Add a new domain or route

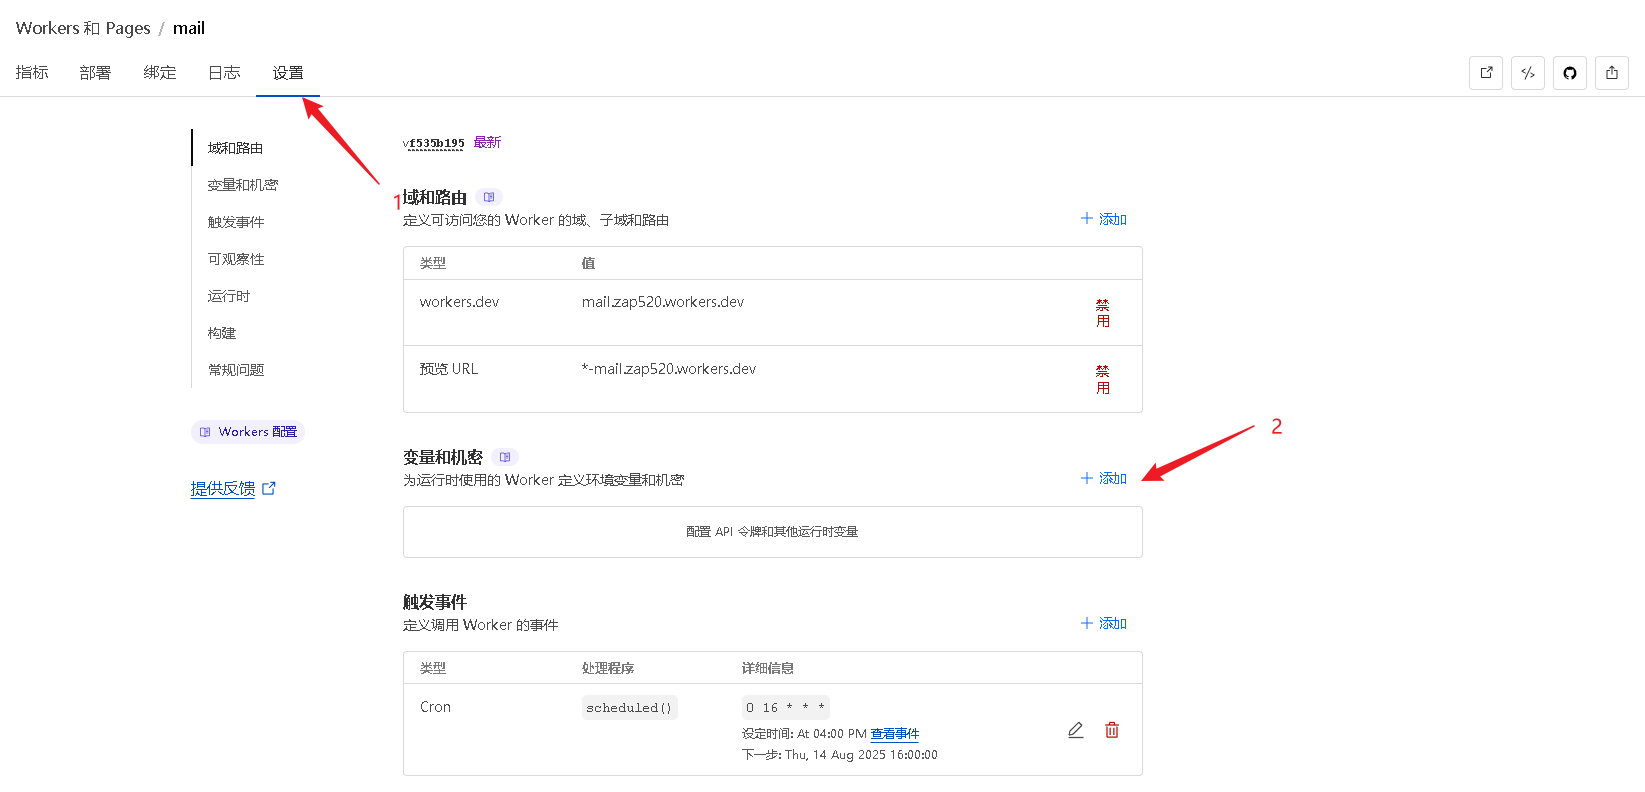pyautogui.click(x=1104, y=219)
